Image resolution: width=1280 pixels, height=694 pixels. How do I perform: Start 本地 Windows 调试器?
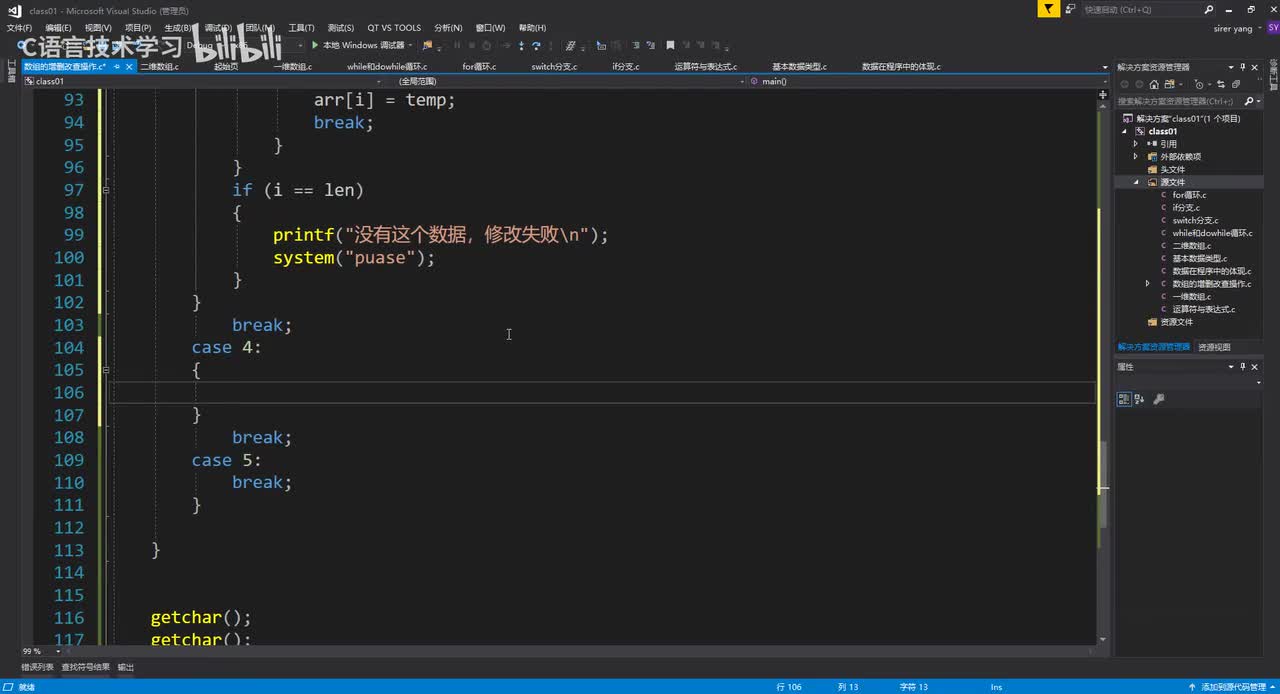pyautogui.click(x=358, y=45)
